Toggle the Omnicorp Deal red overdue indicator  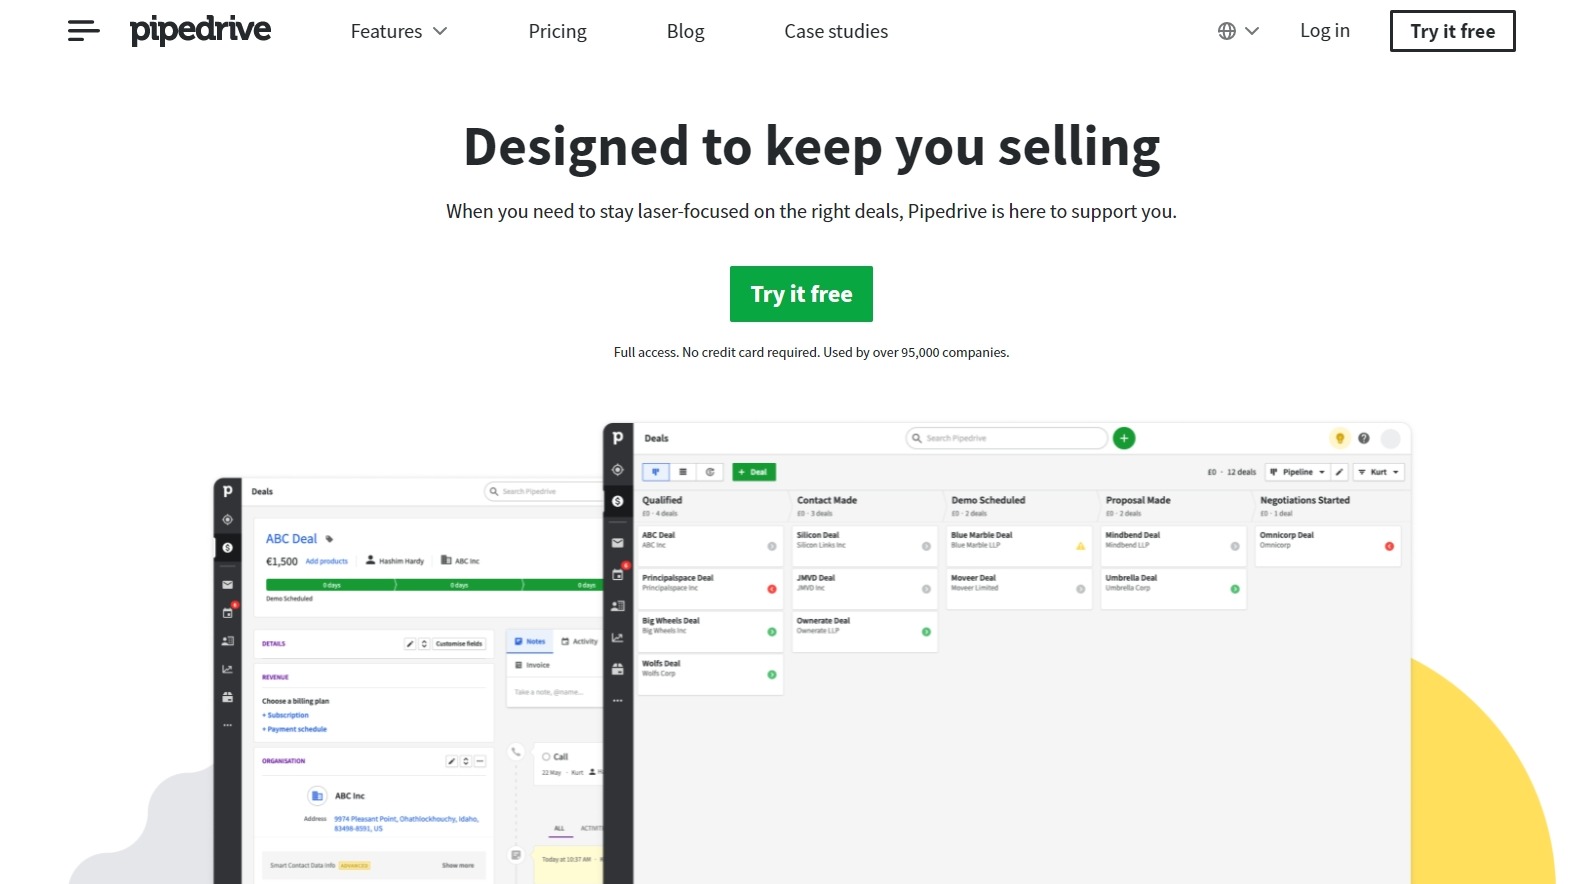[x=1389, y=546]
